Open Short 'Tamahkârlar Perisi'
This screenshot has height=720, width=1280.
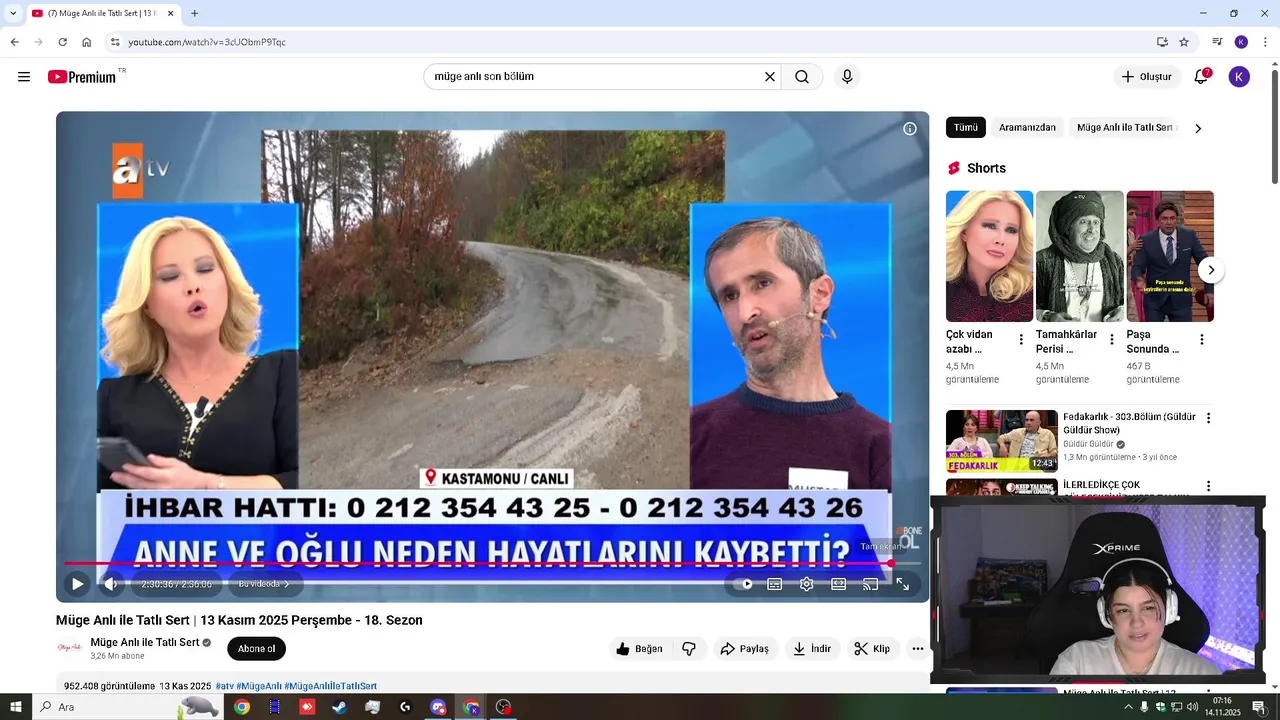(x=1080, y=256)
